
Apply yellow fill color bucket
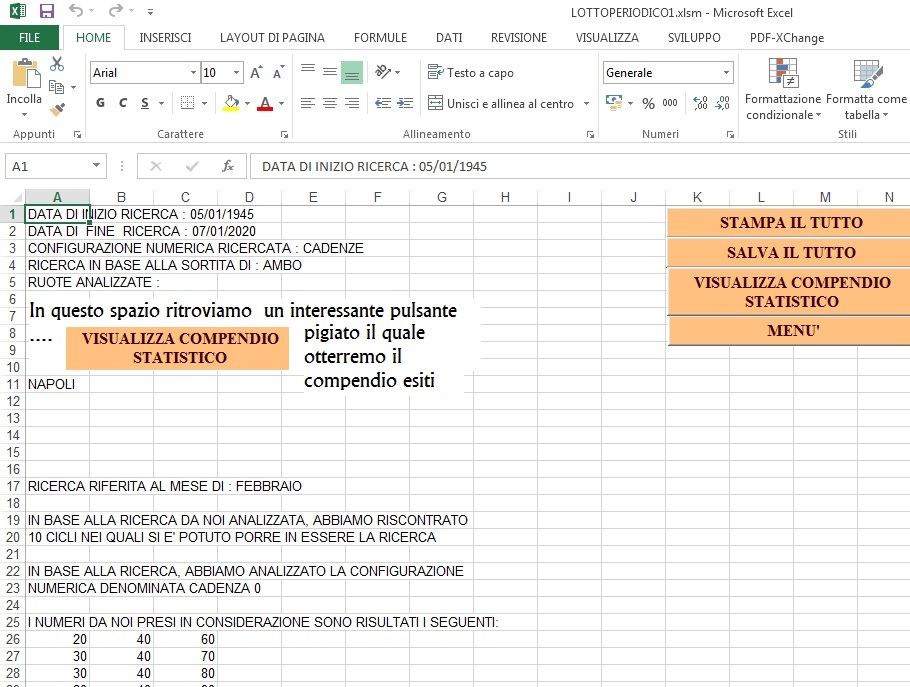tap(231, 103)
